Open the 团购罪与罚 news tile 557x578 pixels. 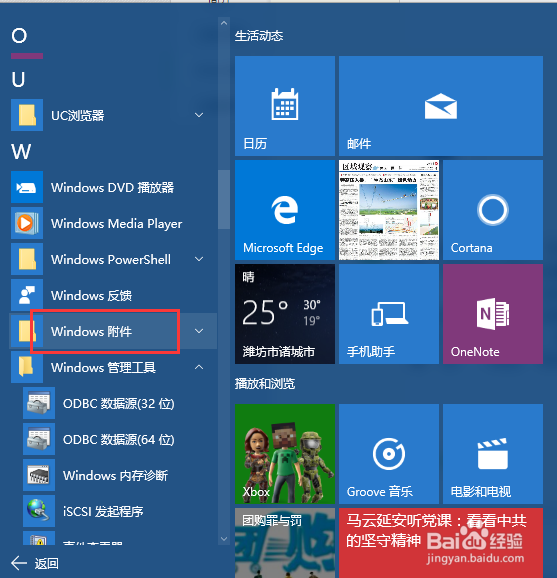pyautogui.click(x=285, y=543)
